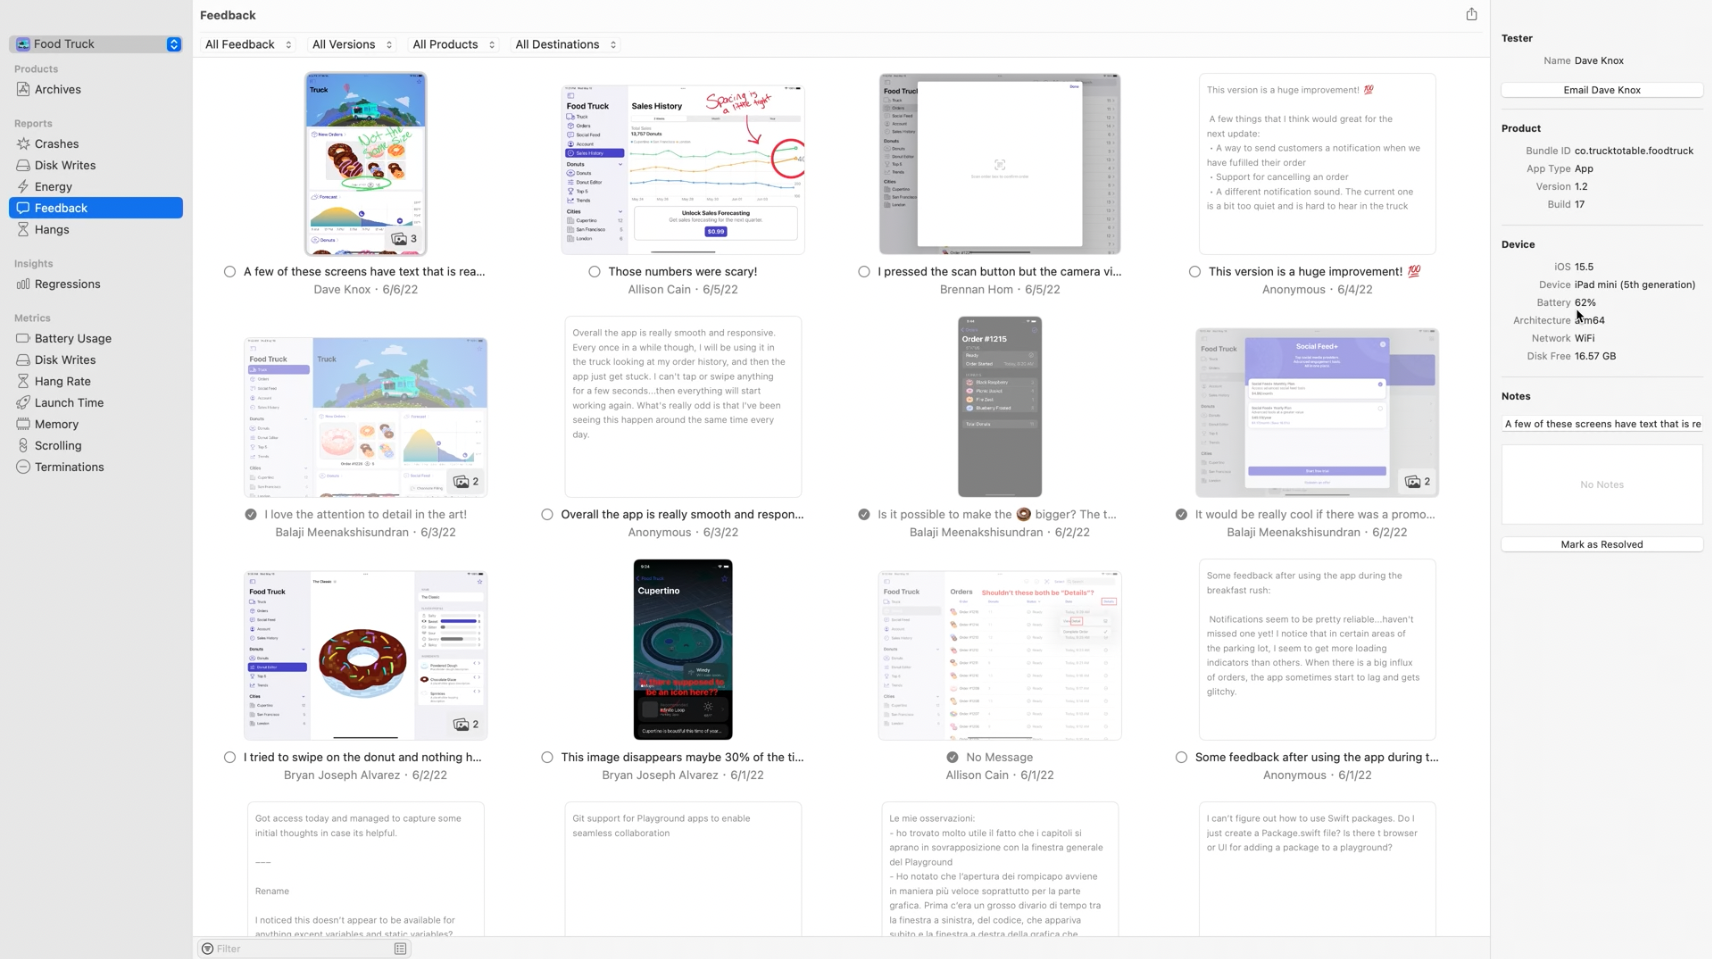The height and width of the screenshot is (959, 1712).
Task: Click the filter options icon beside the filter field
Action: (x=399, y=948)
